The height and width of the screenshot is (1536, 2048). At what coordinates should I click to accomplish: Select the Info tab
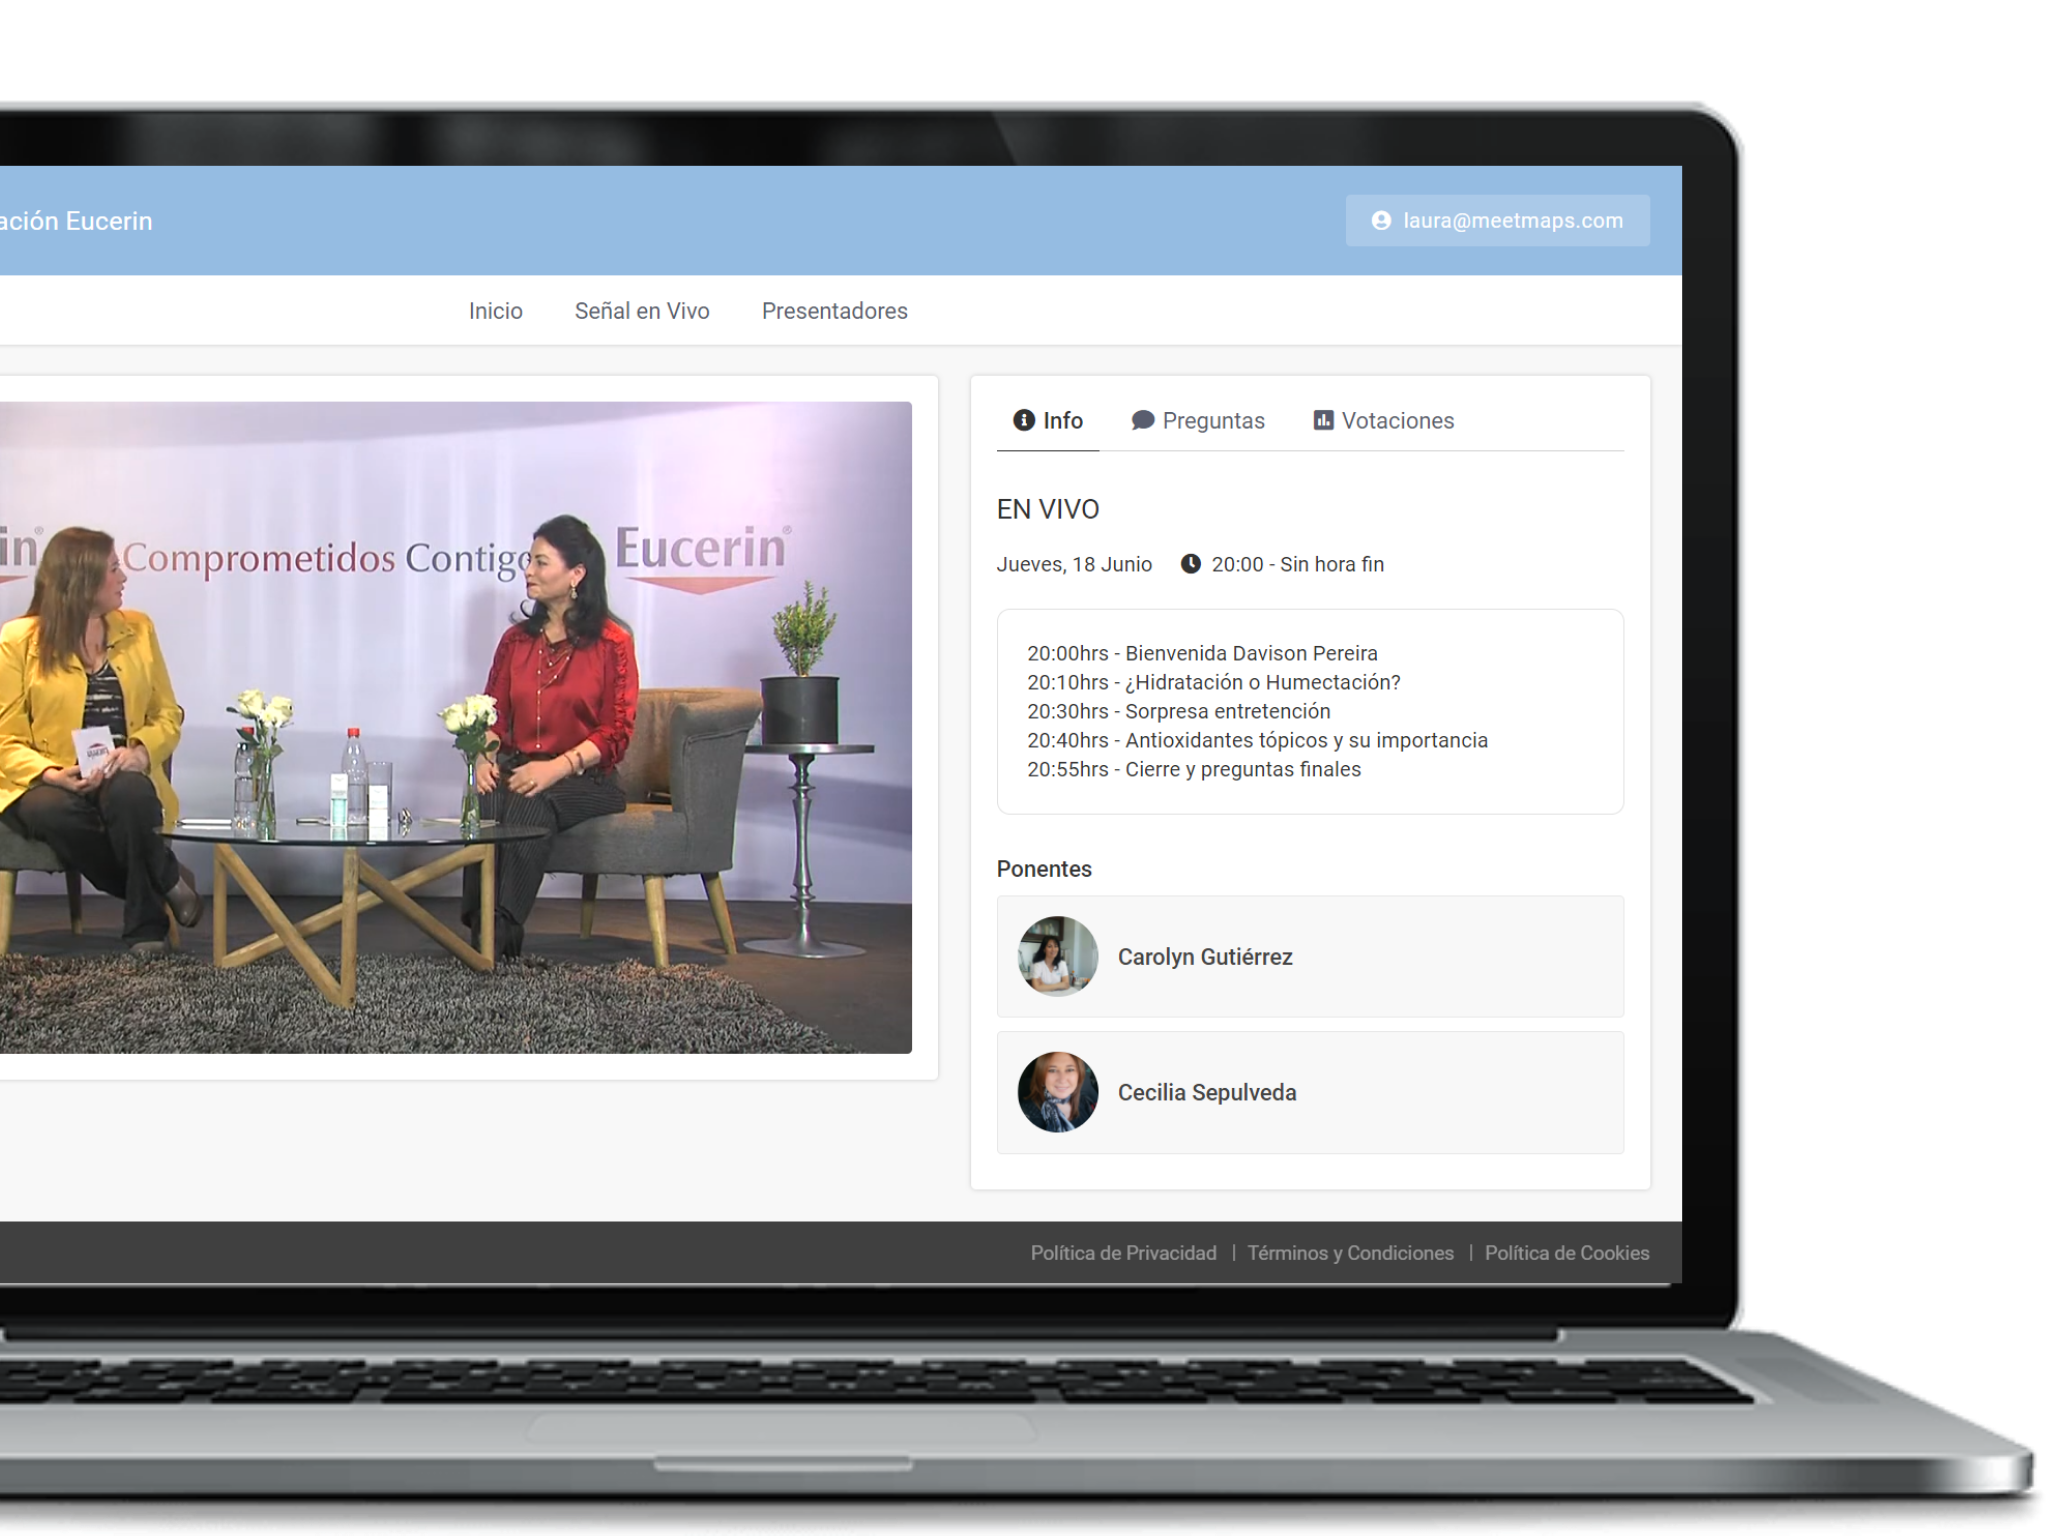point(1048,421)
